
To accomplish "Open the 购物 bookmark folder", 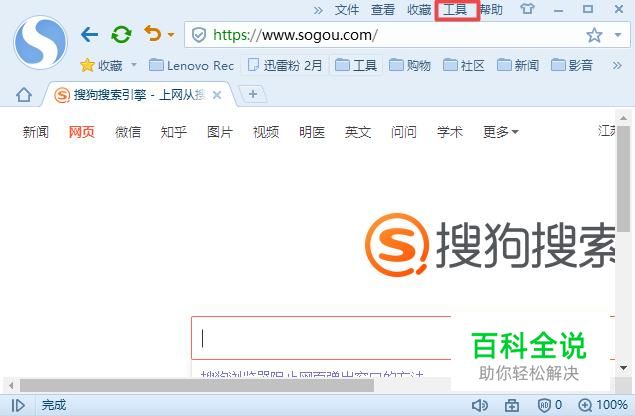I will (409, 65).
